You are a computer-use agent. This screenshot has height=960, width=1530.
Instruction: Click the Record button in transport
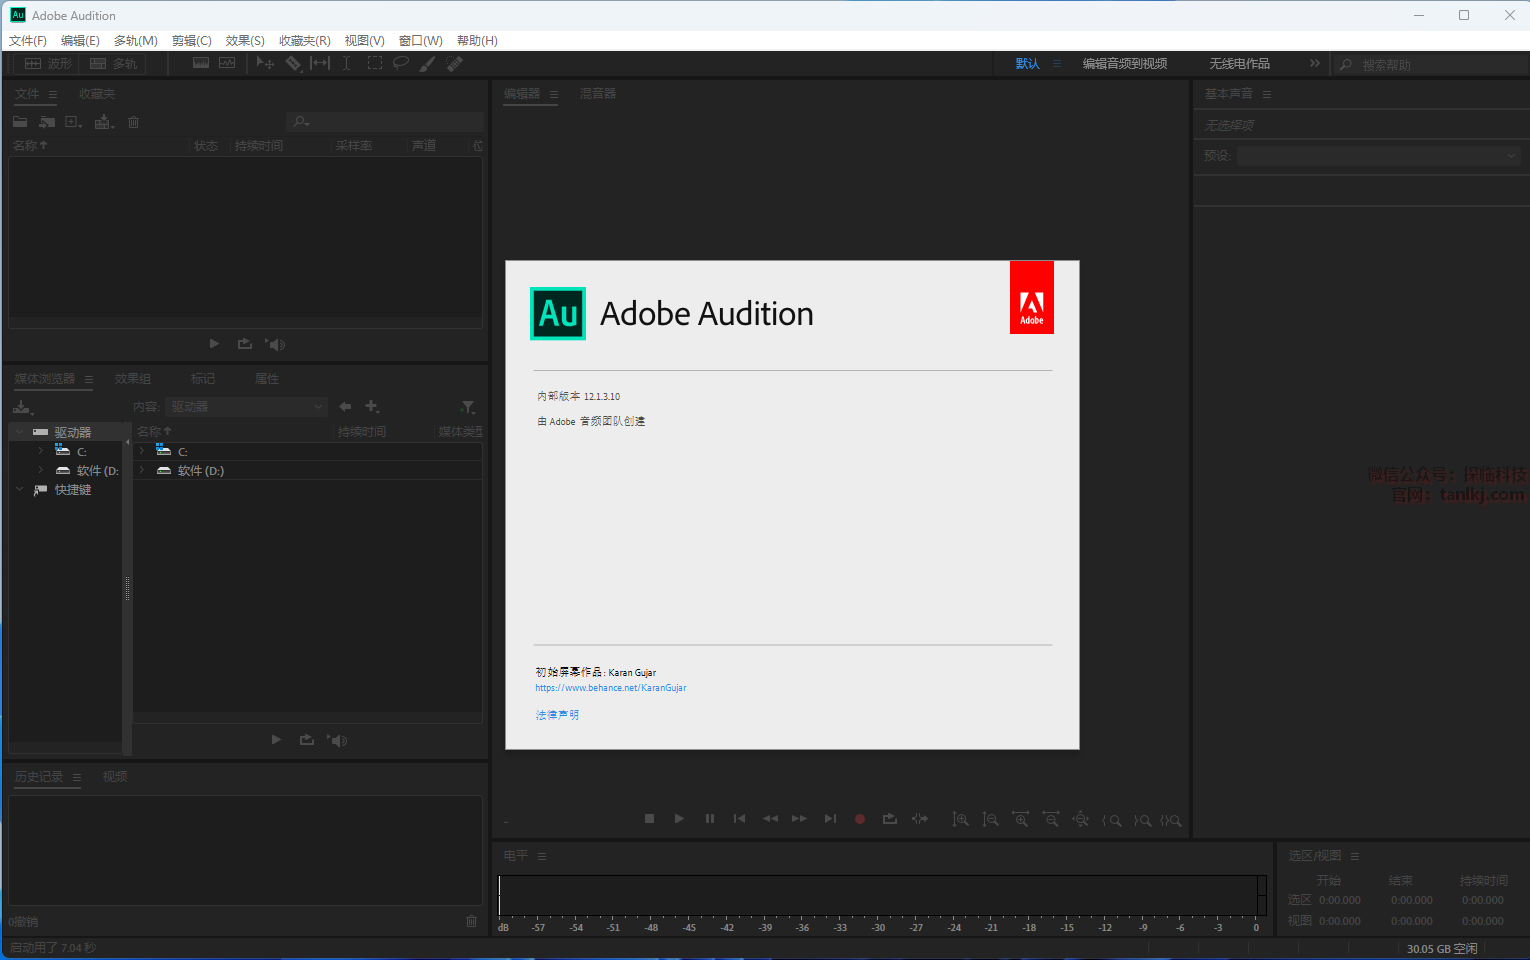[859, 819]
